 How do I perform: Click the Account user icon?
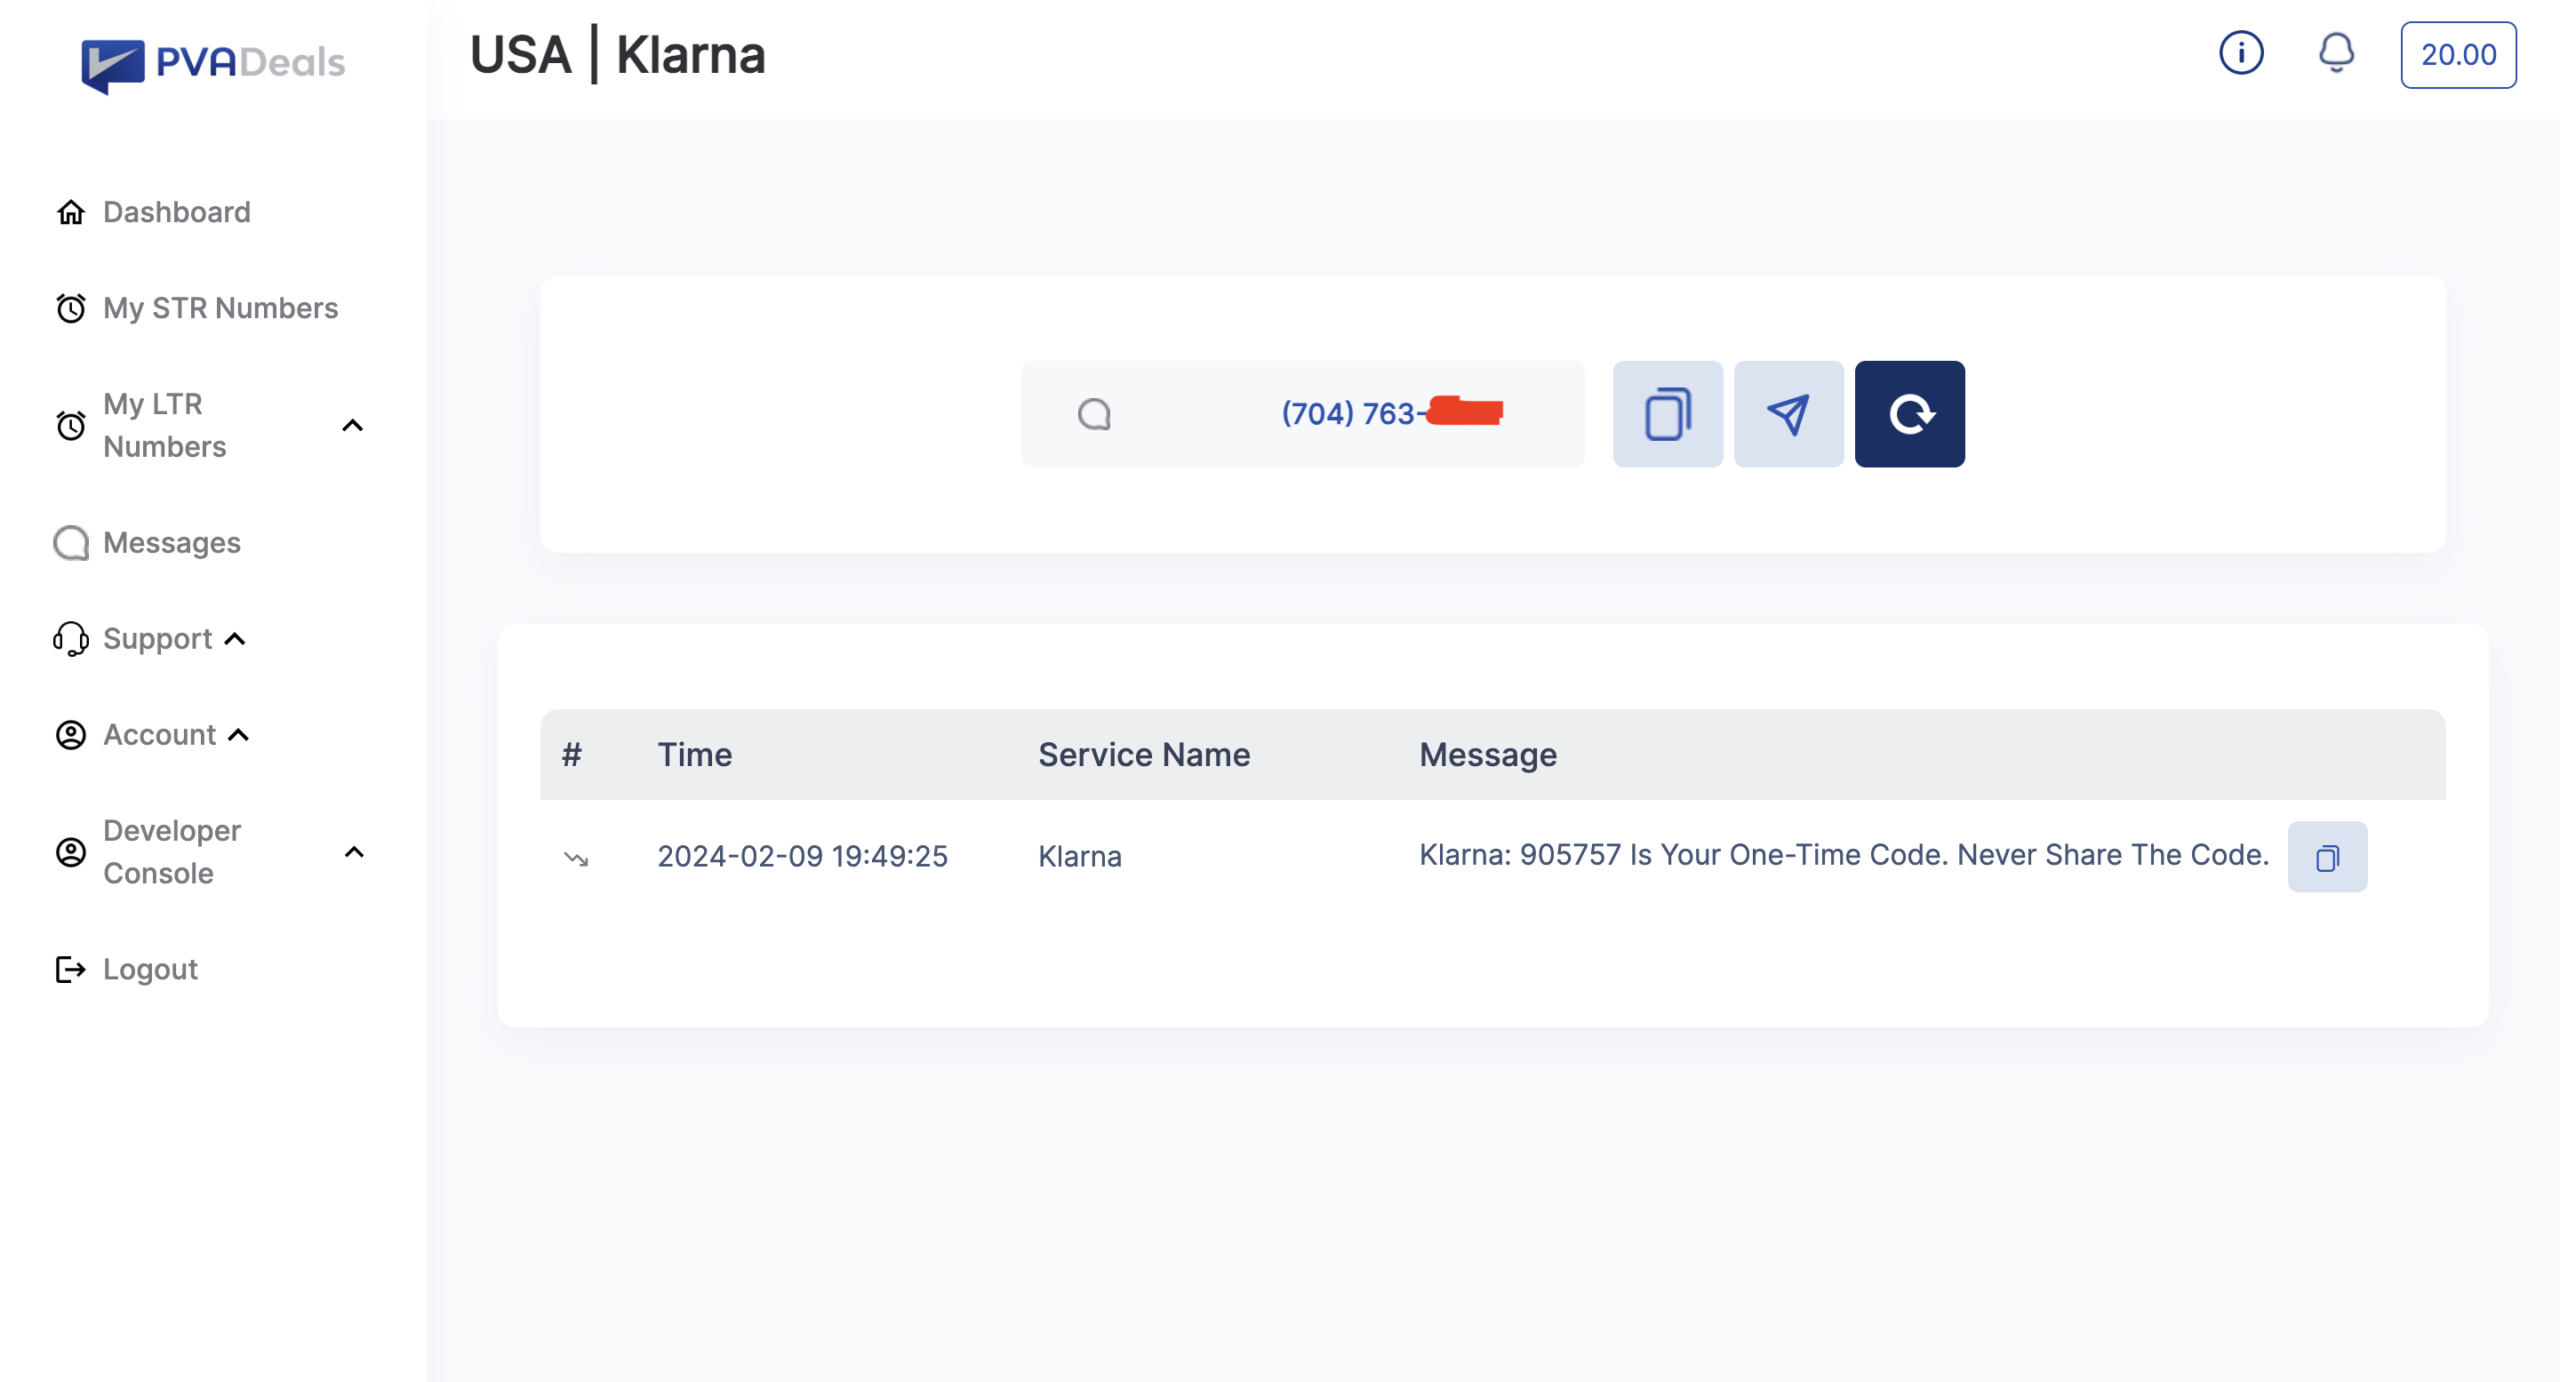click(x=71, y=735)
